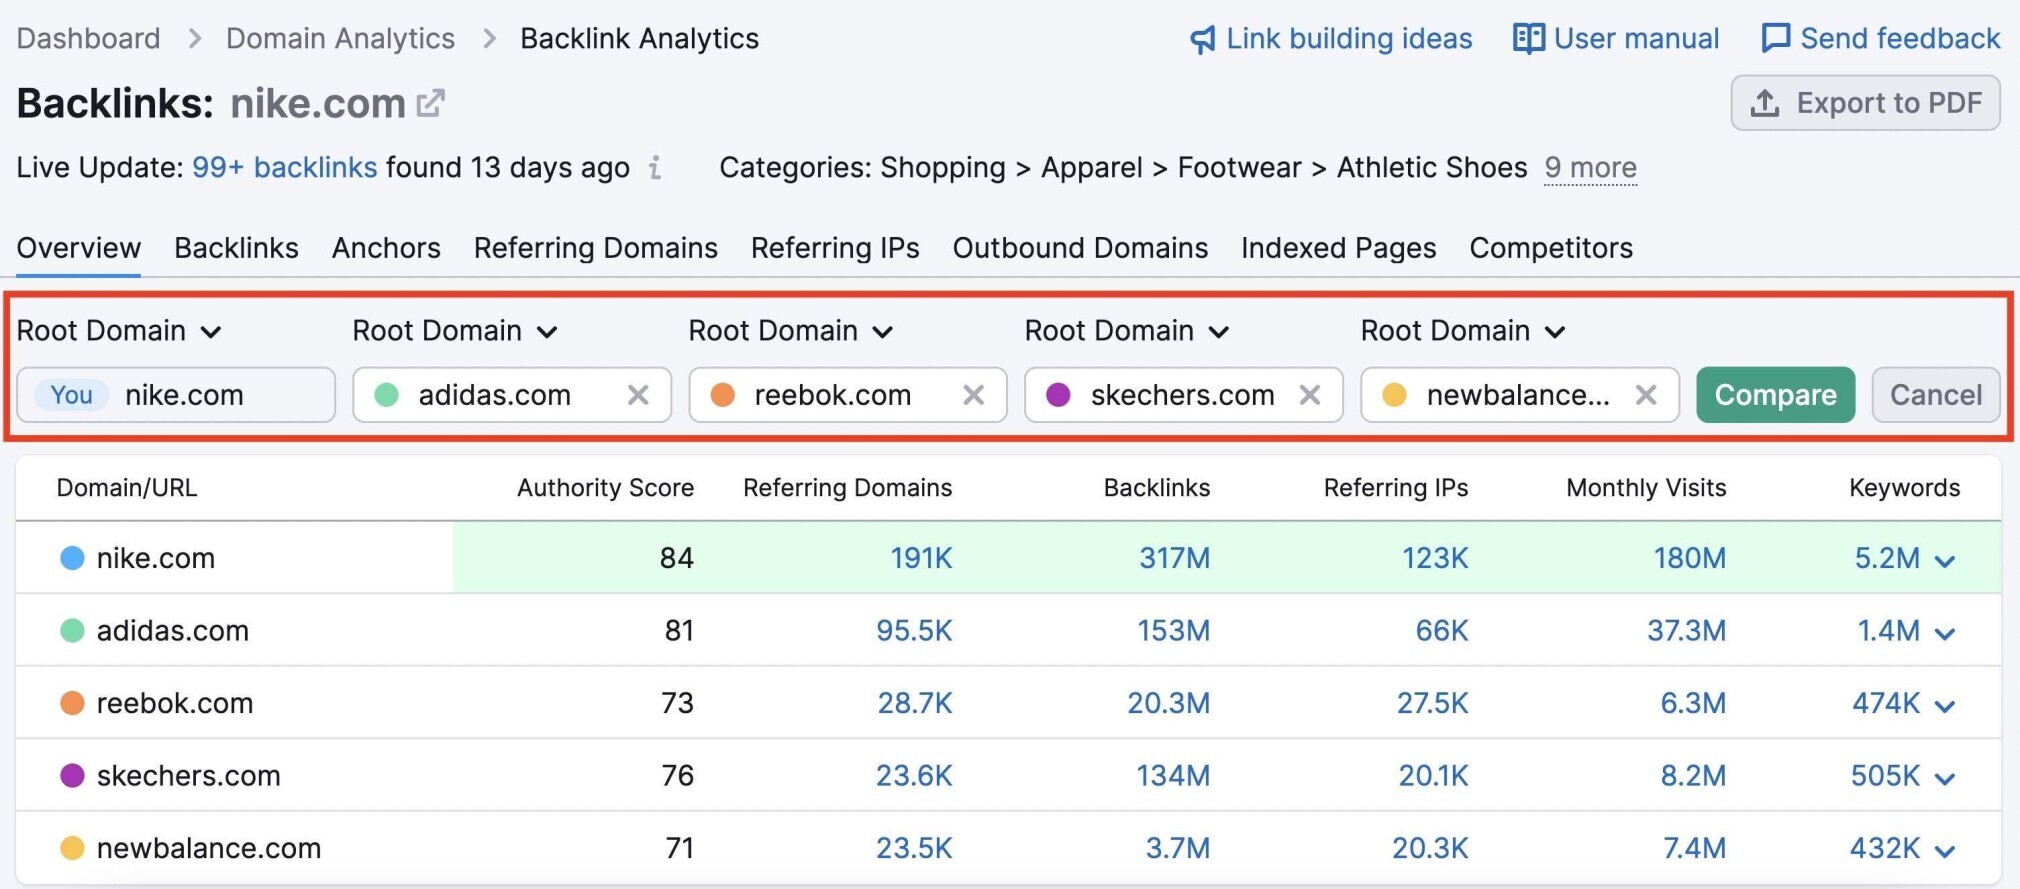Click the Backlink Analytics breadcrumb

click(x=640, y=39)
